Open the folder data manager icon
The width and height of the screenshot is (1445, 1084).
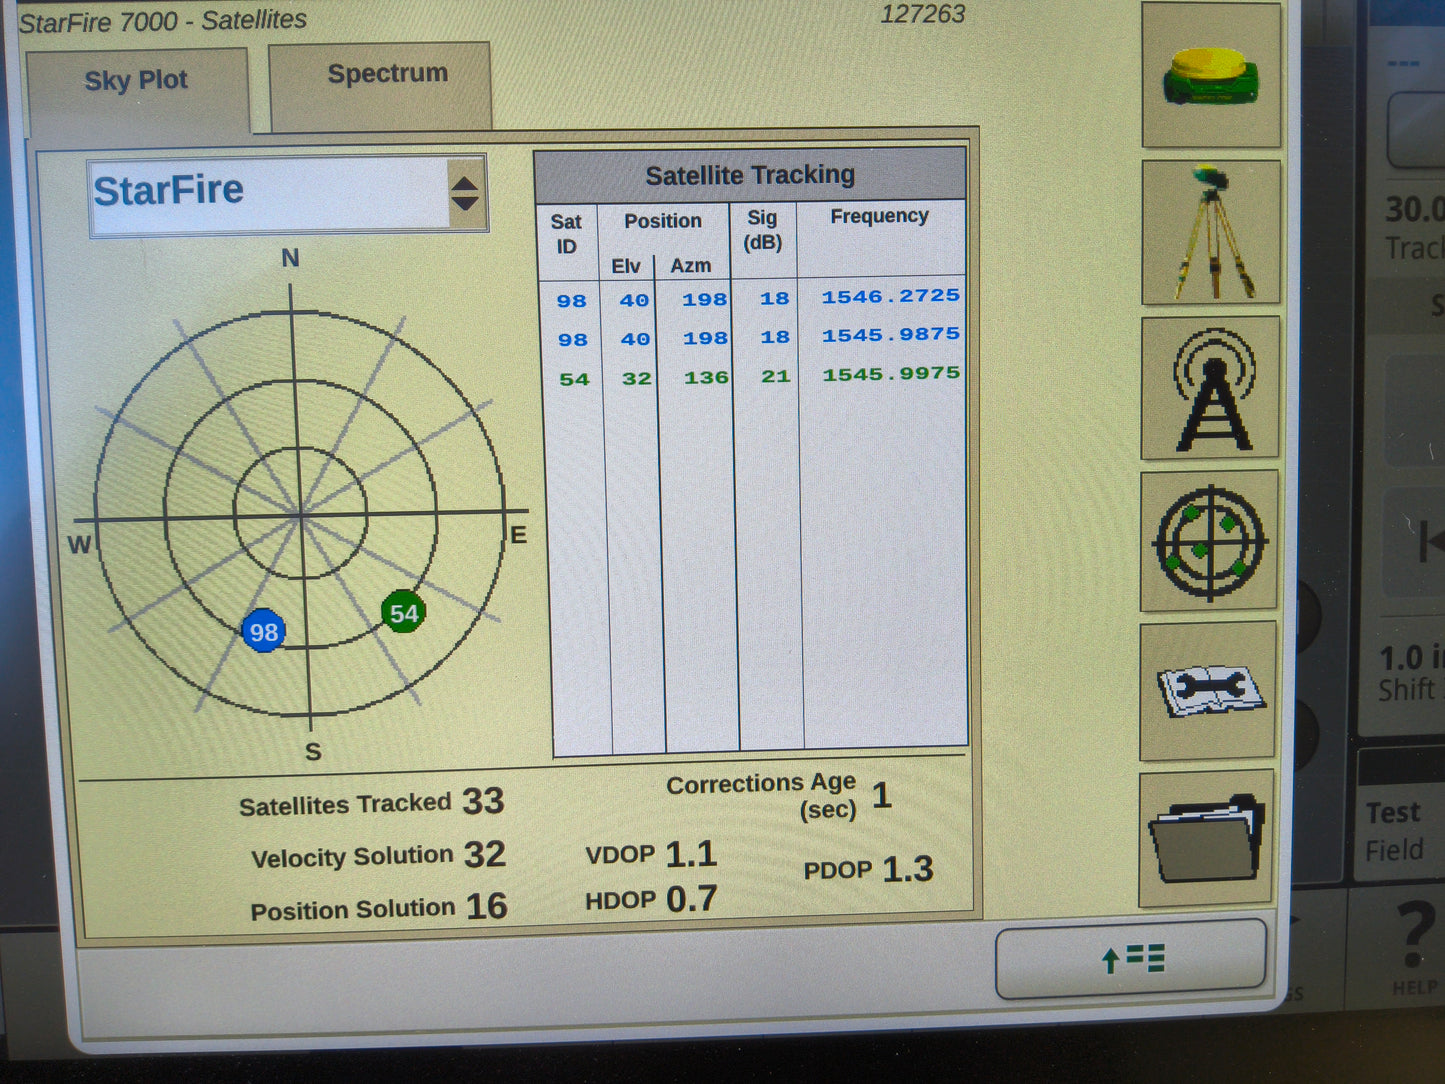click(x=1207, y=840)
